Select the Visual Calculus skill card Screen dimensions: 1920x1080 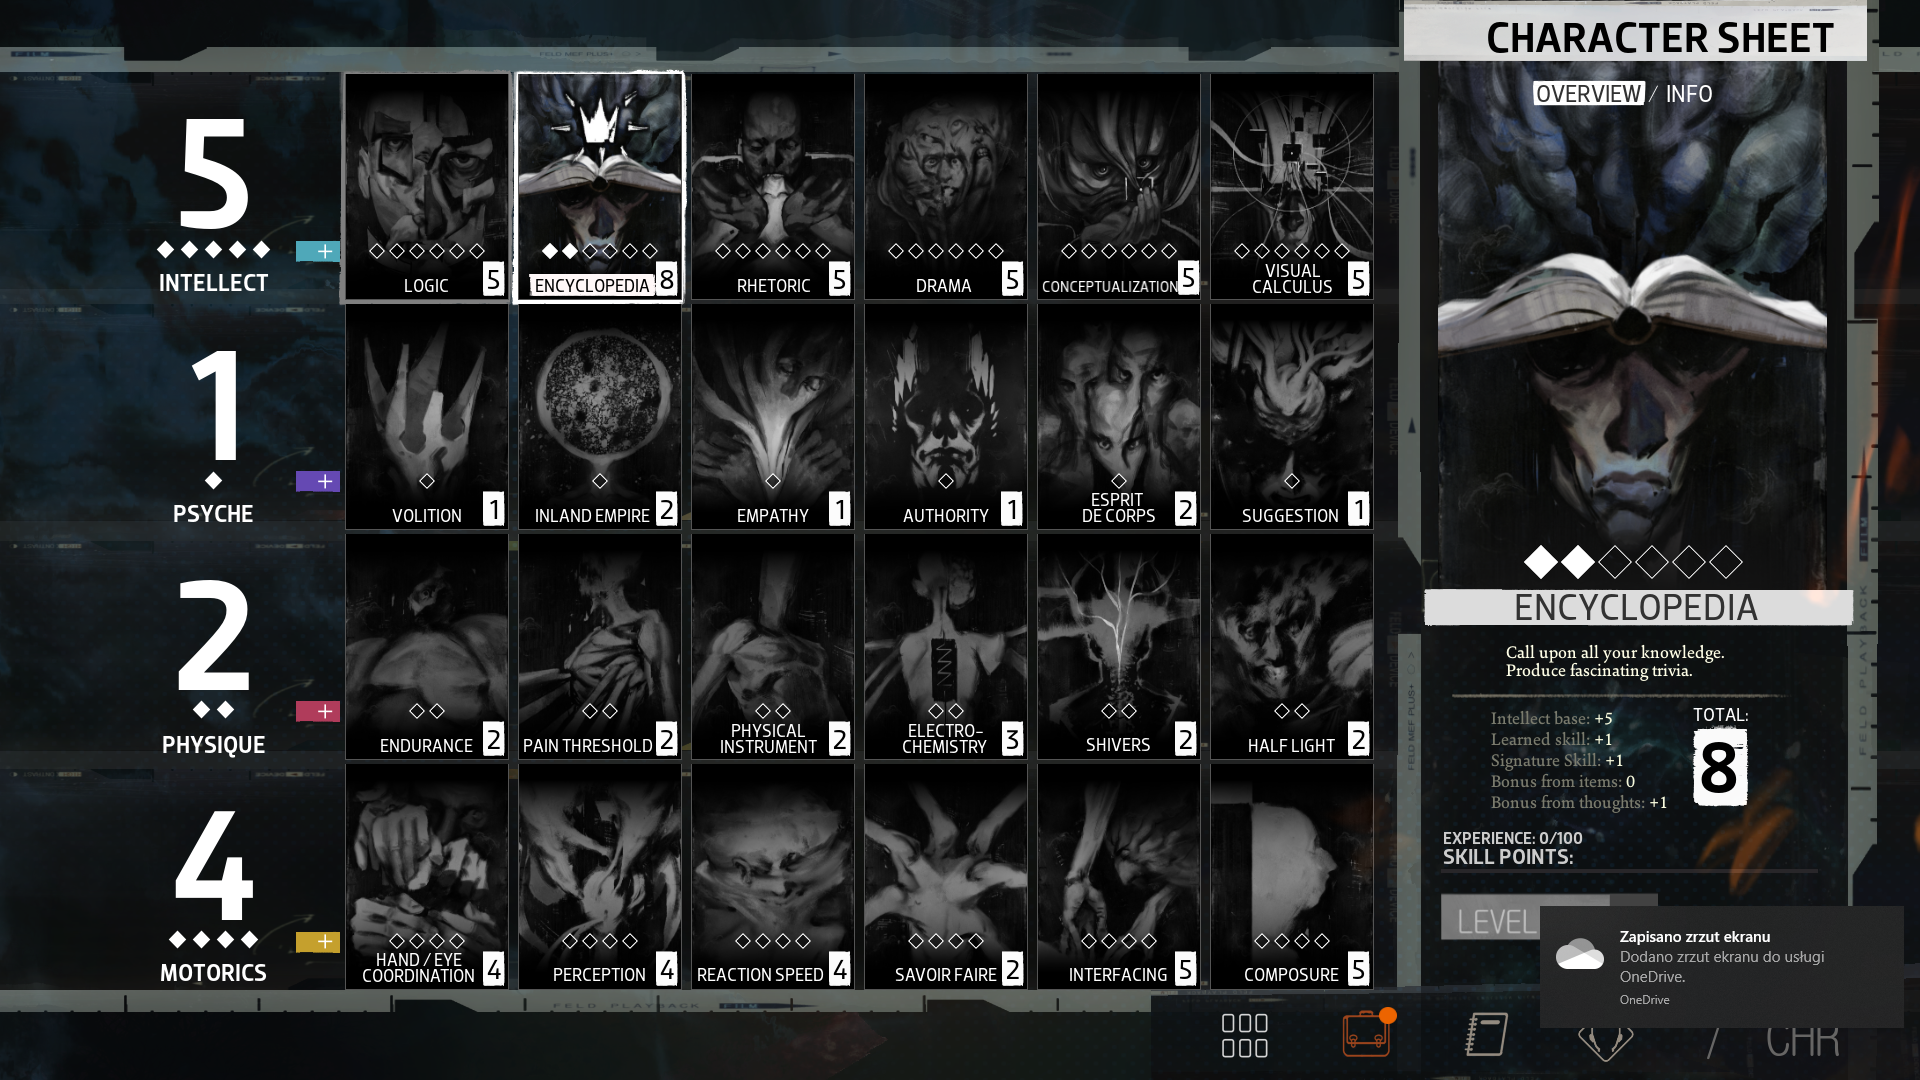point(1292,186)
